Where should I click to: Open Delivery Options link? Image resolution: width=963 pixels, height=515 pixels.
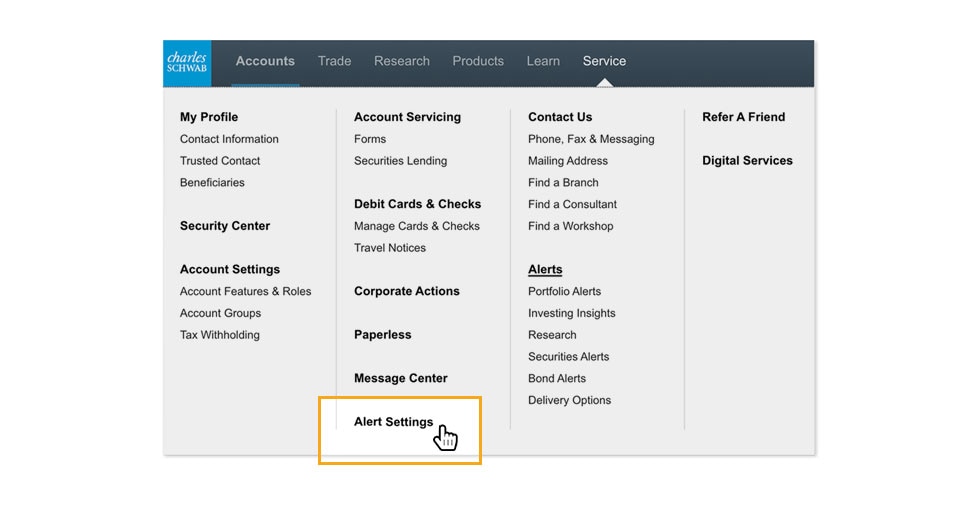pyautogui.click(x=569, y=401)
